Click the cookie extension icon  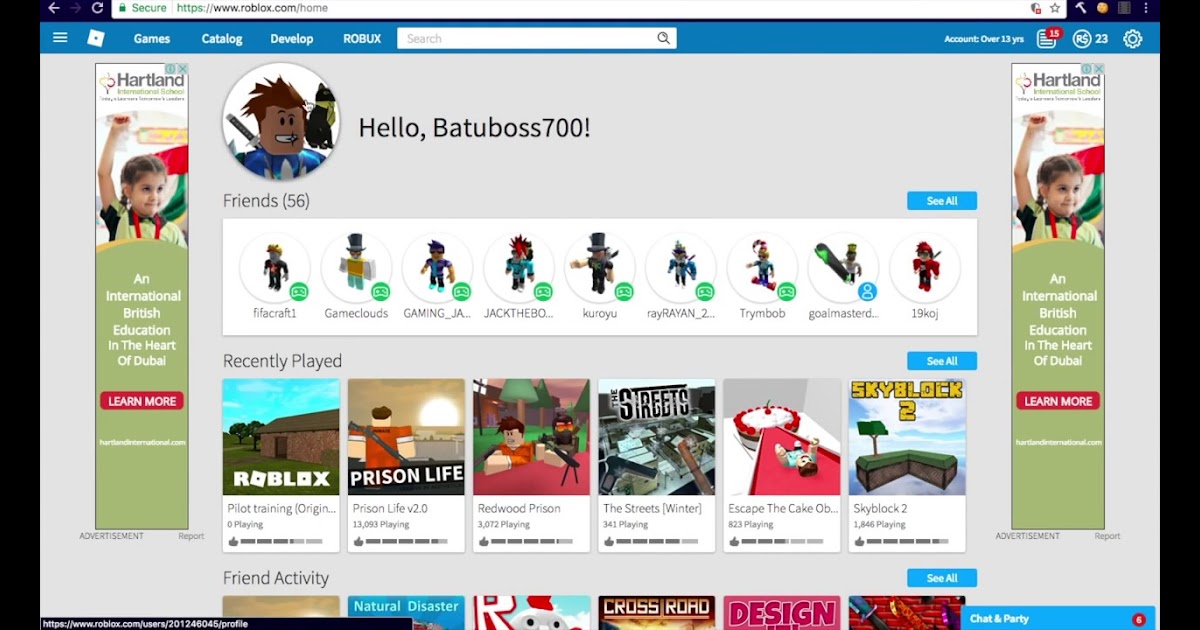click(1102, 8)
